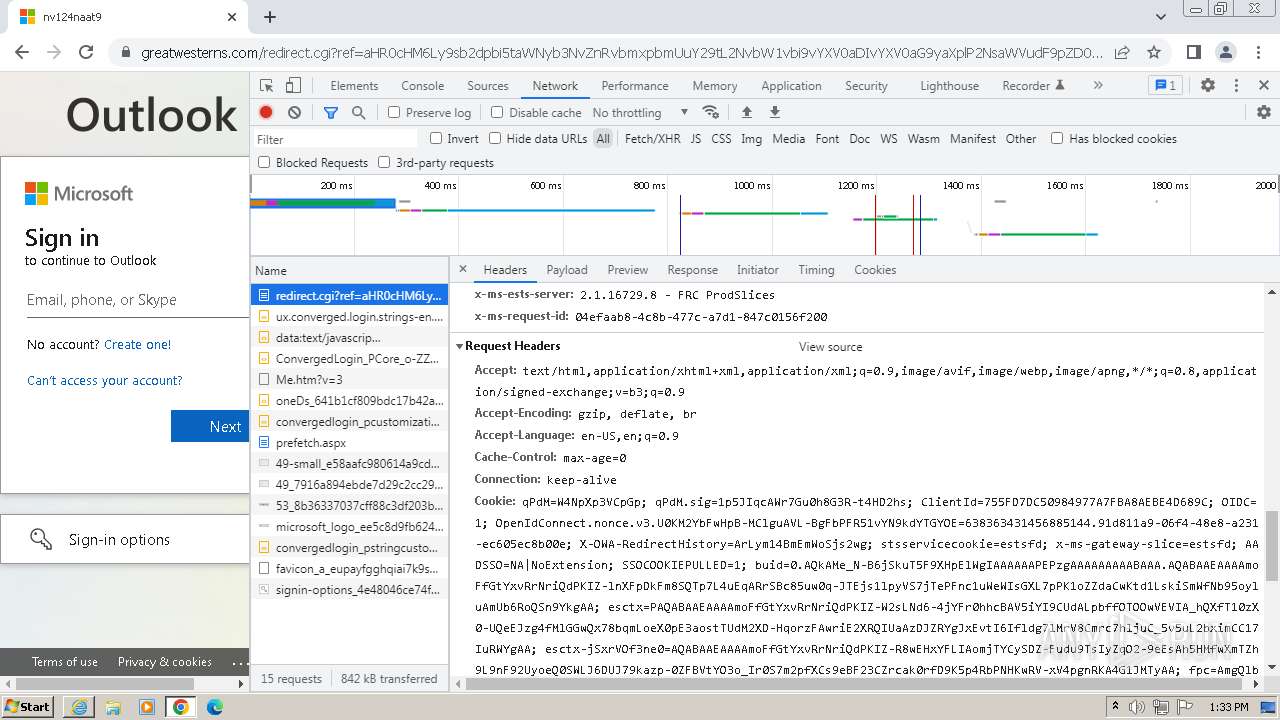Toggle the browser side panel icon
Image resolution: width=1280 pixels, height=720 pixels.
pos(1194,52)
